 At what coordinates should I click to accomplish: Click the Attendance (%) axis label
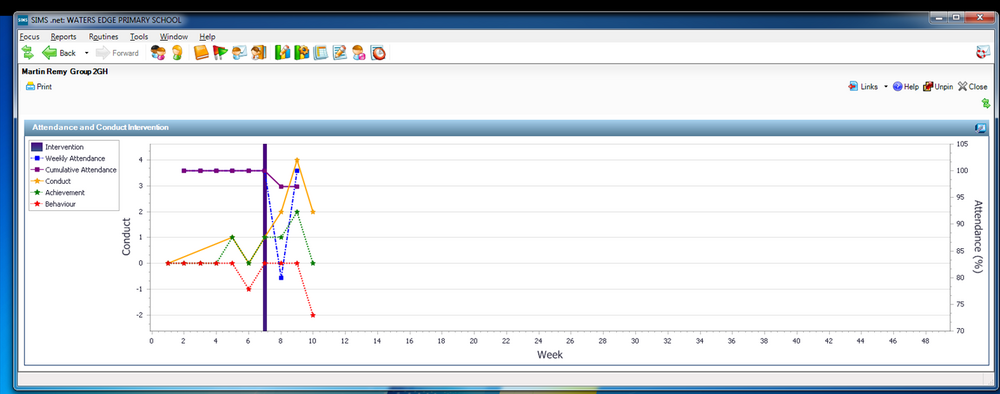coord(979,237)
